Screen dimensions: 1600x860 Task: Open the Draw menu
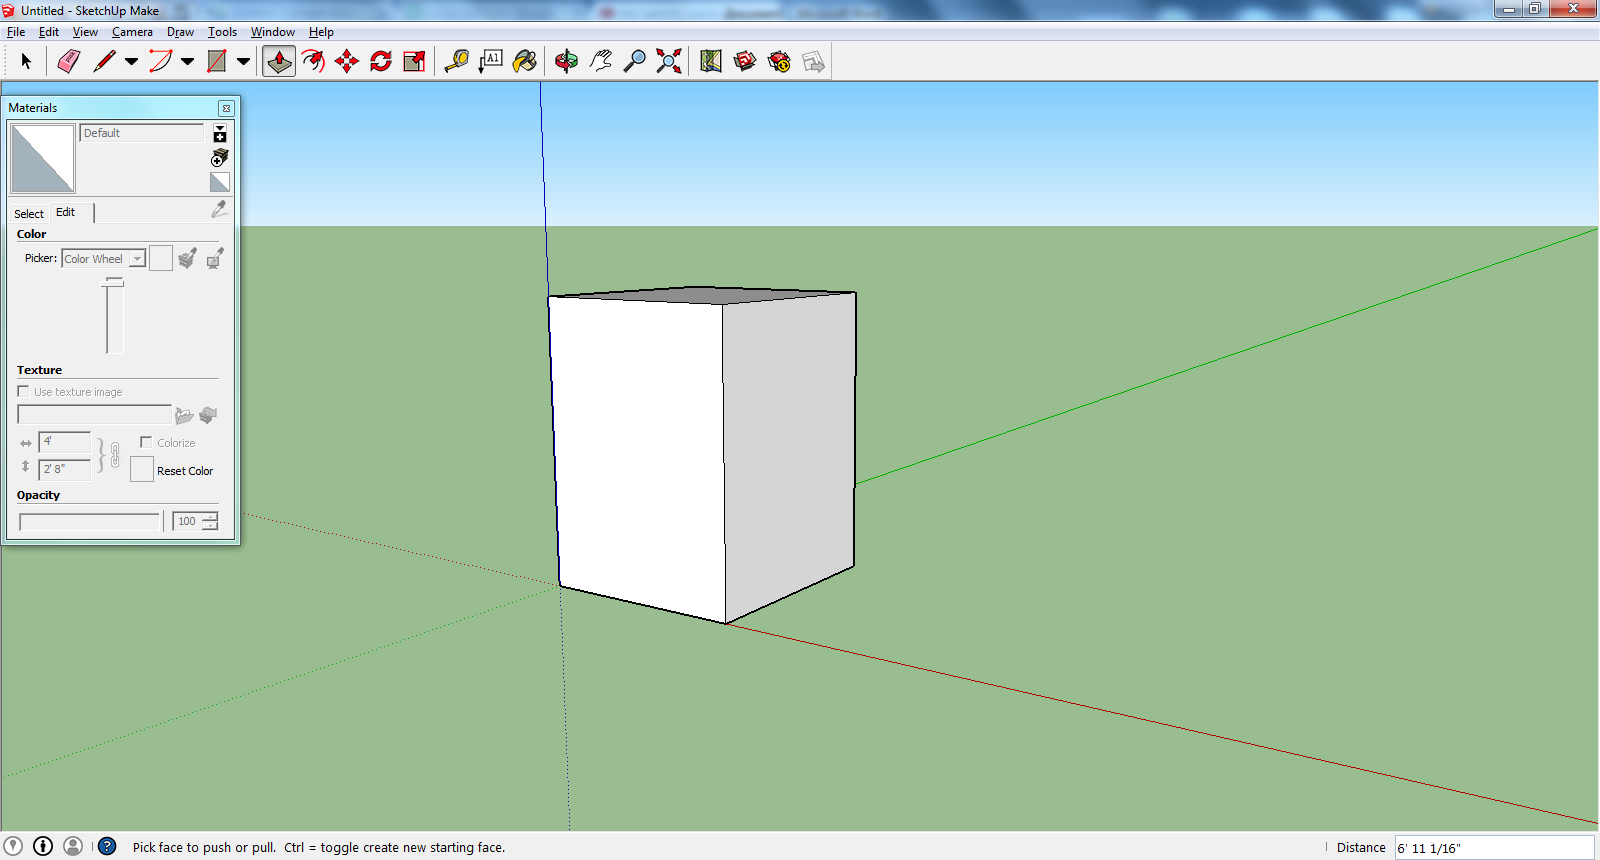click(180, 32)
